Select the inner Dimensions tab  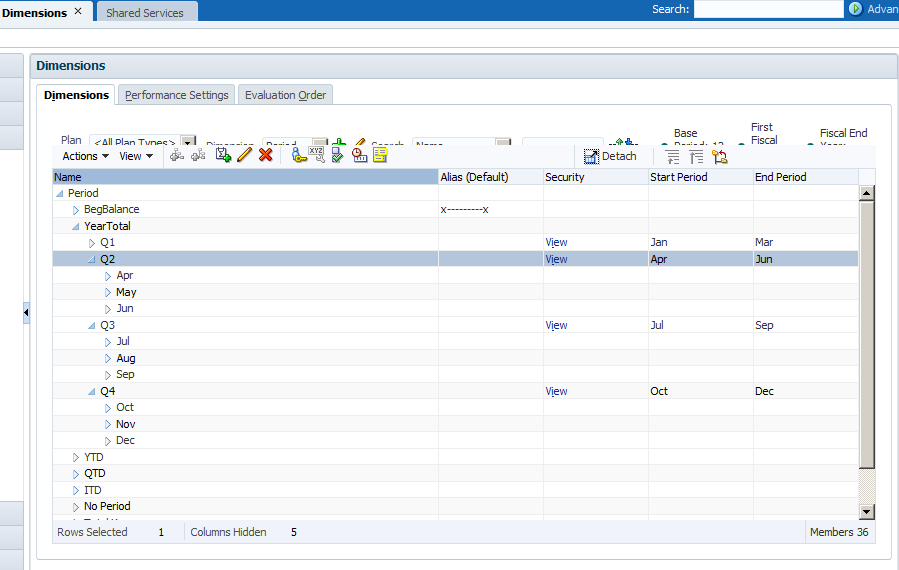point(76,95)
